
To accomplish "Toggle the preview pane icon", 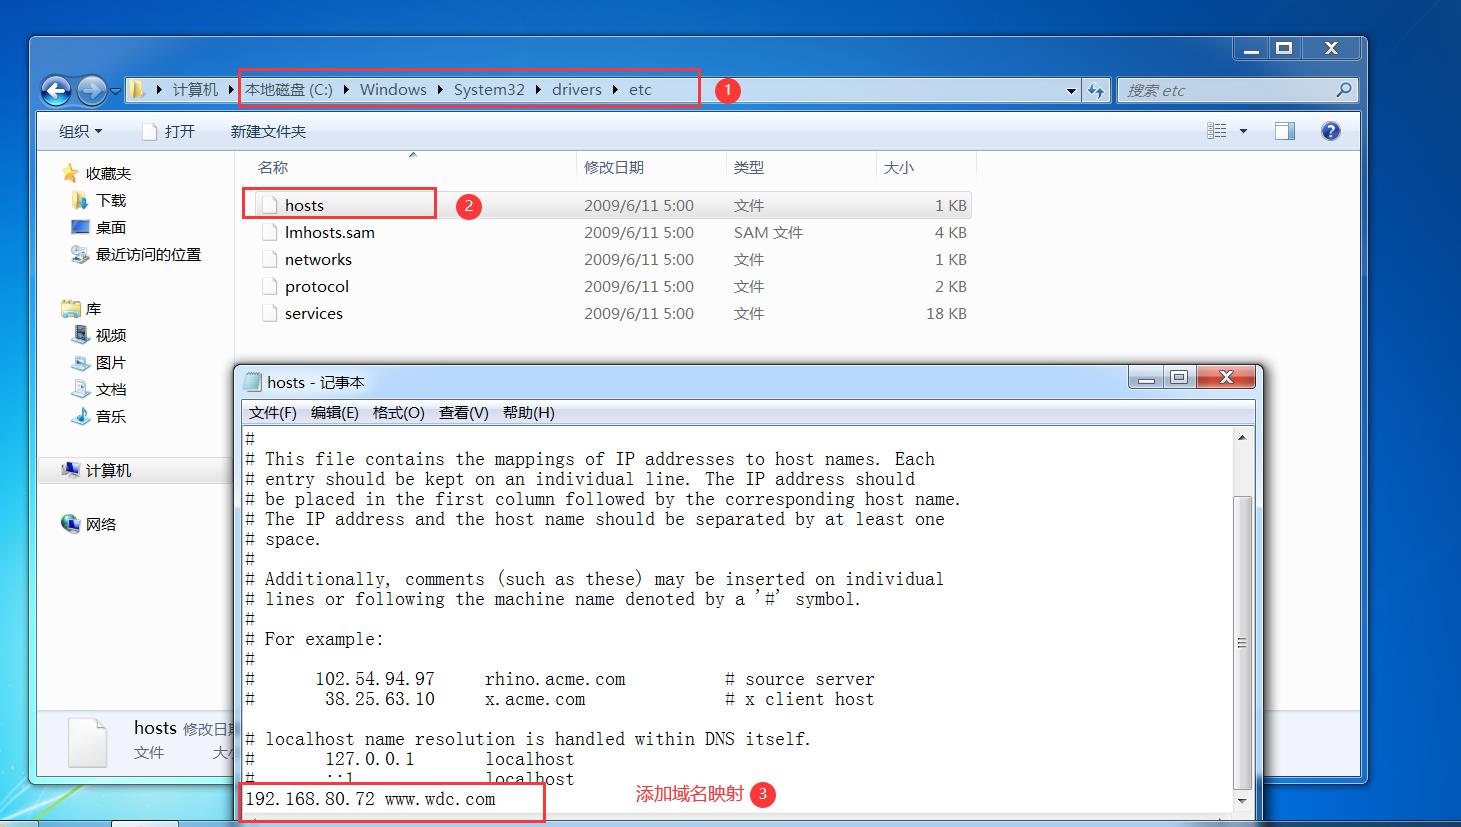I will [x=1285, y=131].
